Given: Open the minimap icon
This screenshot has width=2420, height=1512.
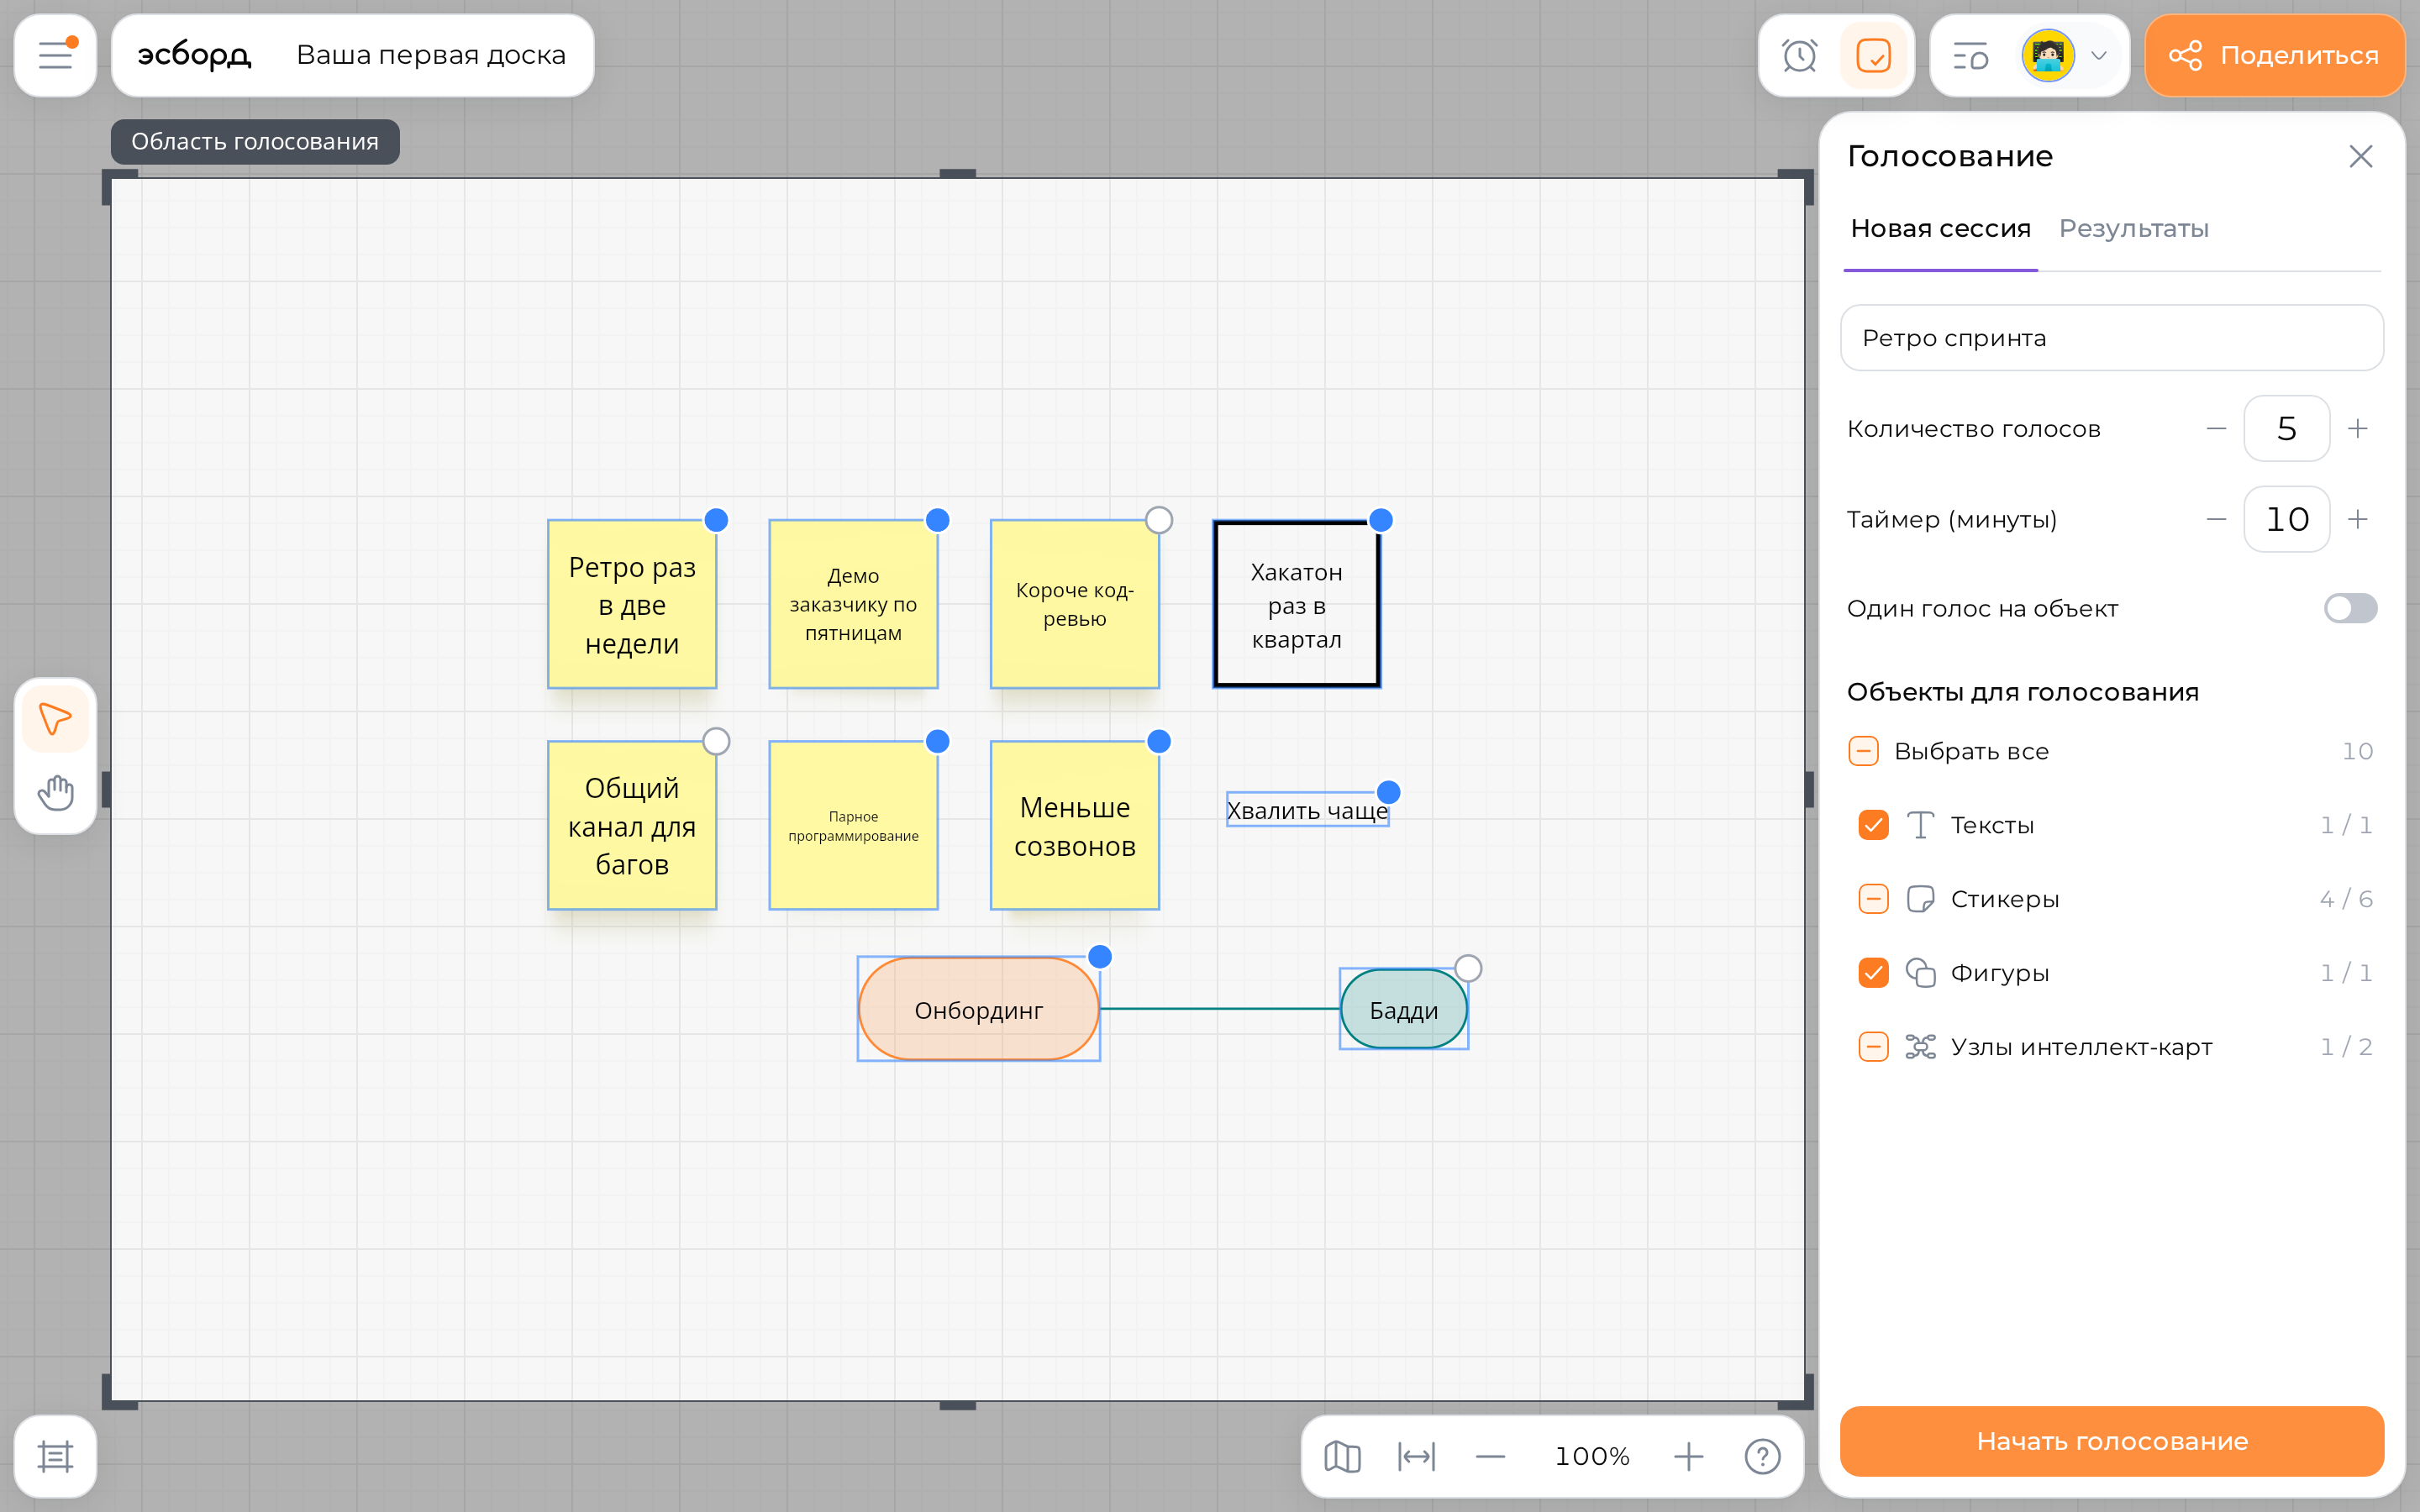Looking at the screenshot, I should tap(1342, 1456).
